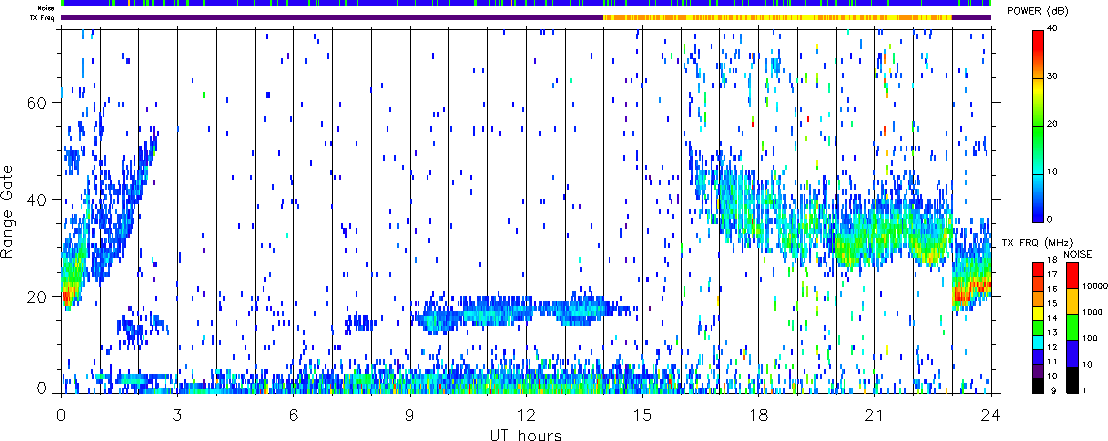Click the purple segment of the TX Freq strip

click(332, 18)
